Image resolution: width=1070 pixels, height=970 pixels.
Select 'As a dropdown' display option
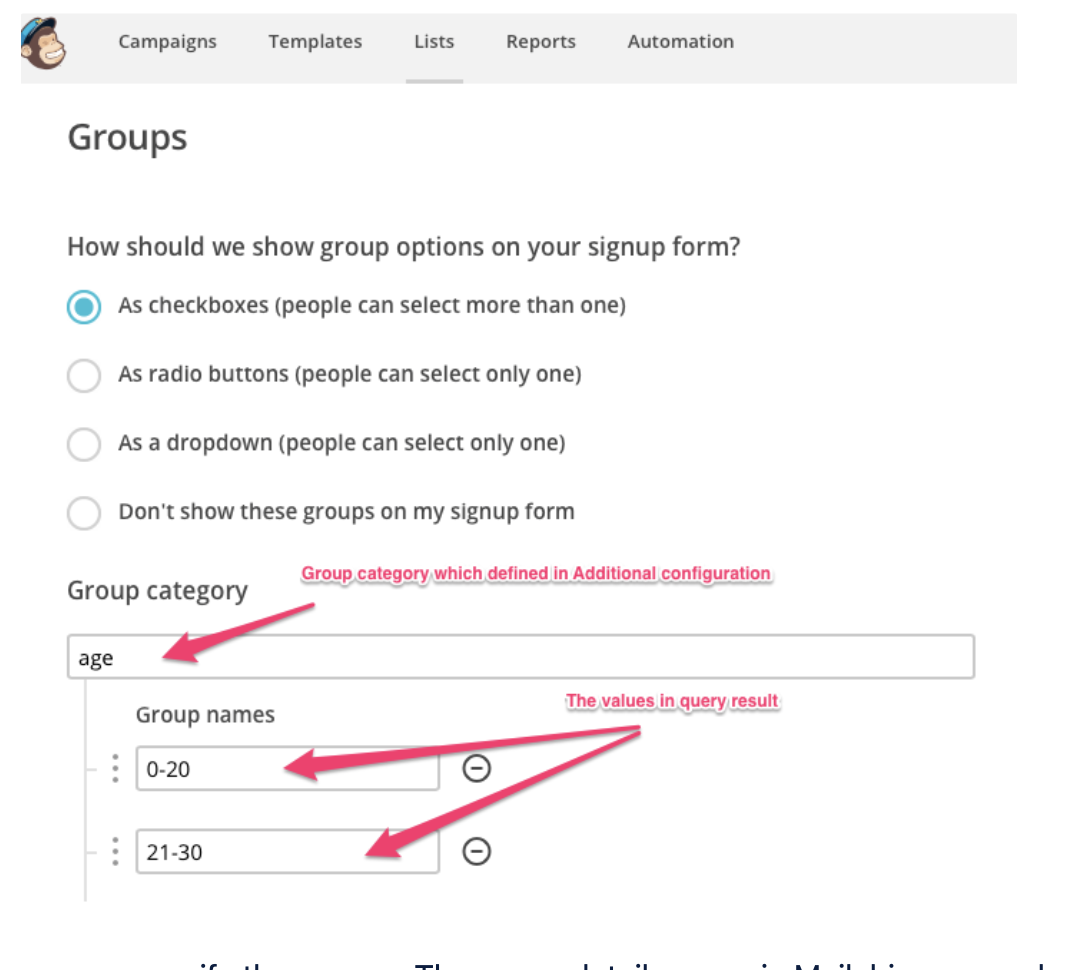pyautogui.click(x=84, y=444)
